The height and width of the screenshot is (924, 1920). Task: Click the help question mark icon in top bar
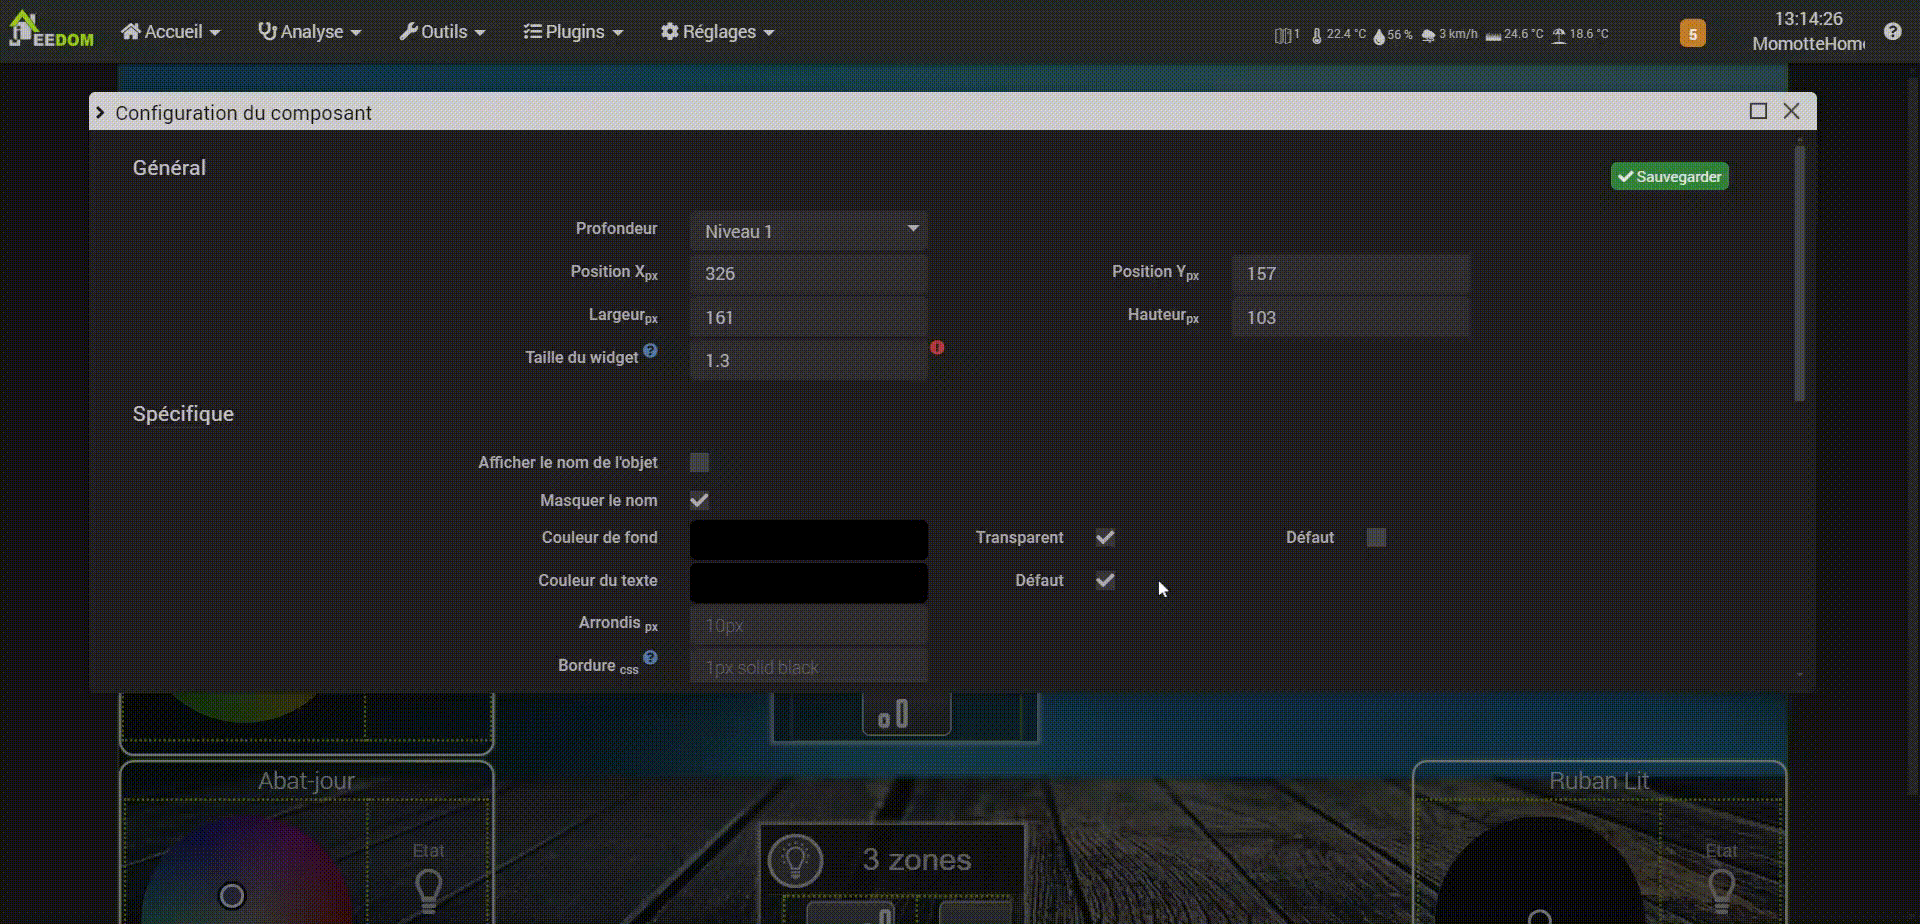1892,32
